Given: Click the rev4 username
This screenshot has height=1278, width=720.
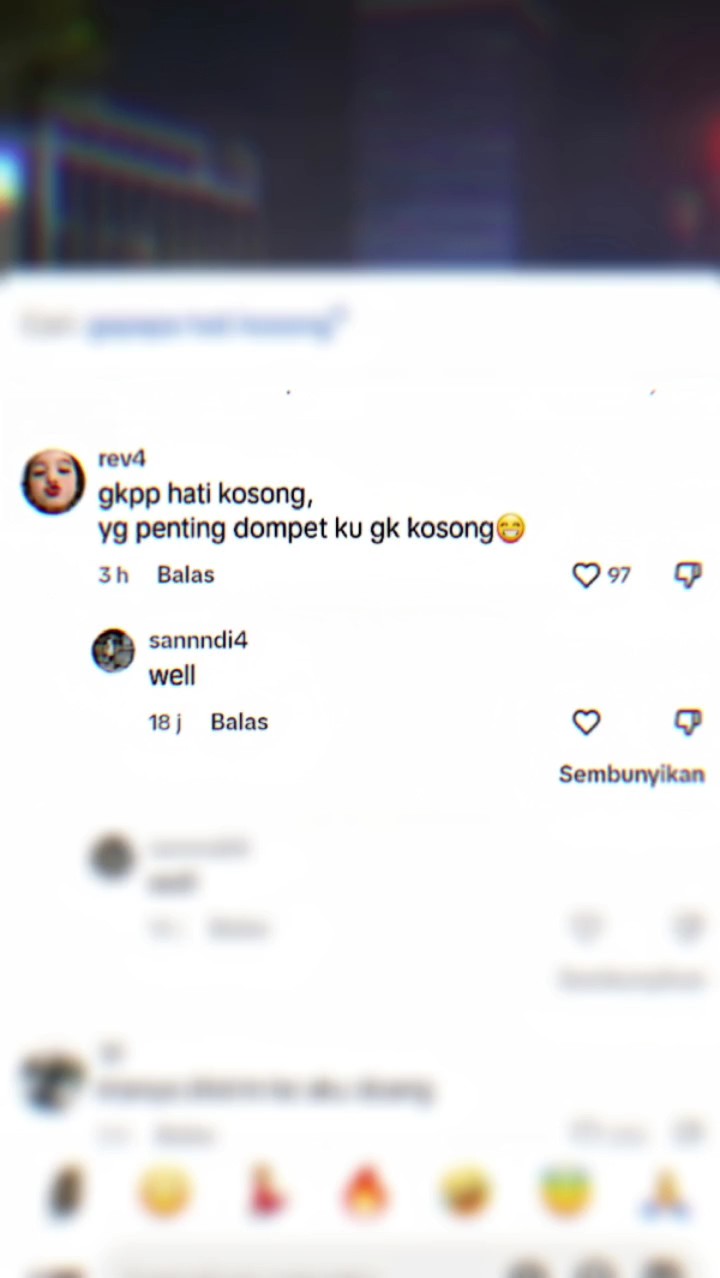Looking at the screenshot, I should pos(122,459).
